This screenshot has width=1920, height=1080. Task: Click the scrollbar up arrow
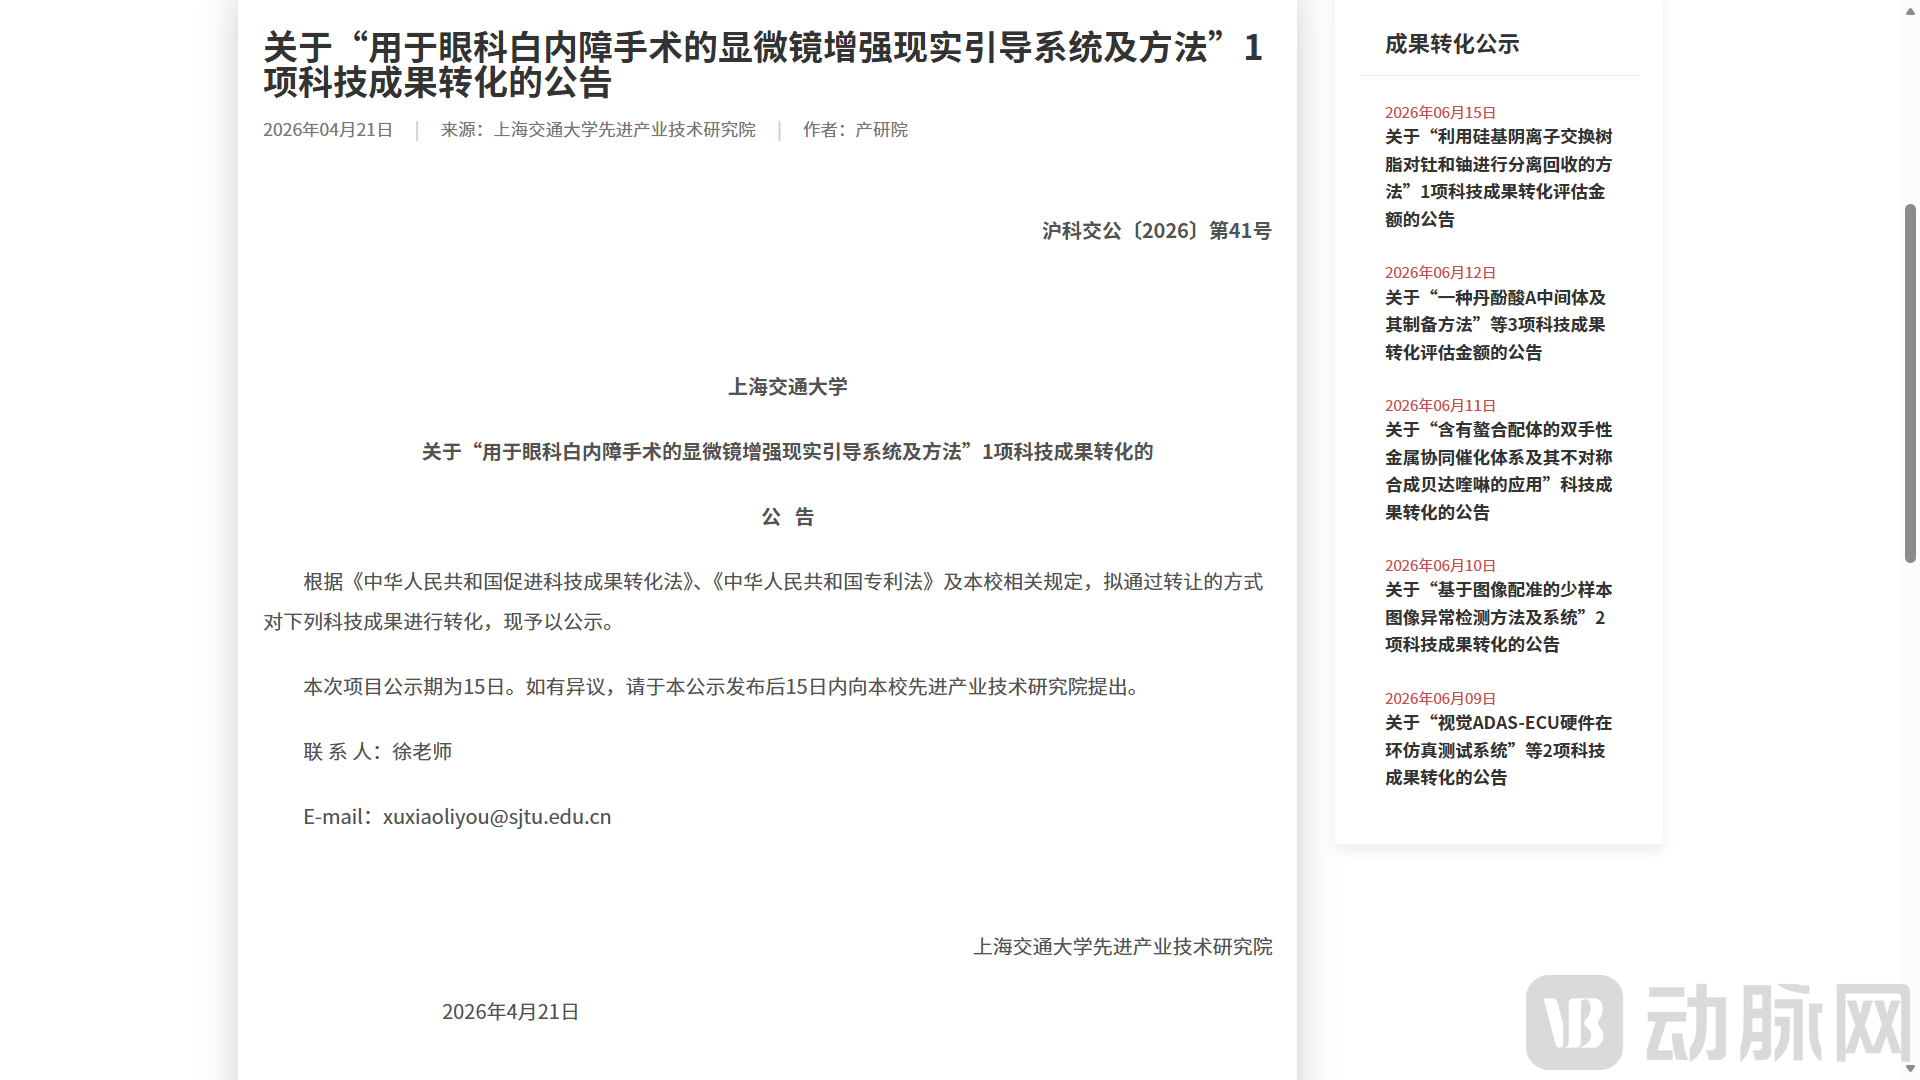point(1910,9)
